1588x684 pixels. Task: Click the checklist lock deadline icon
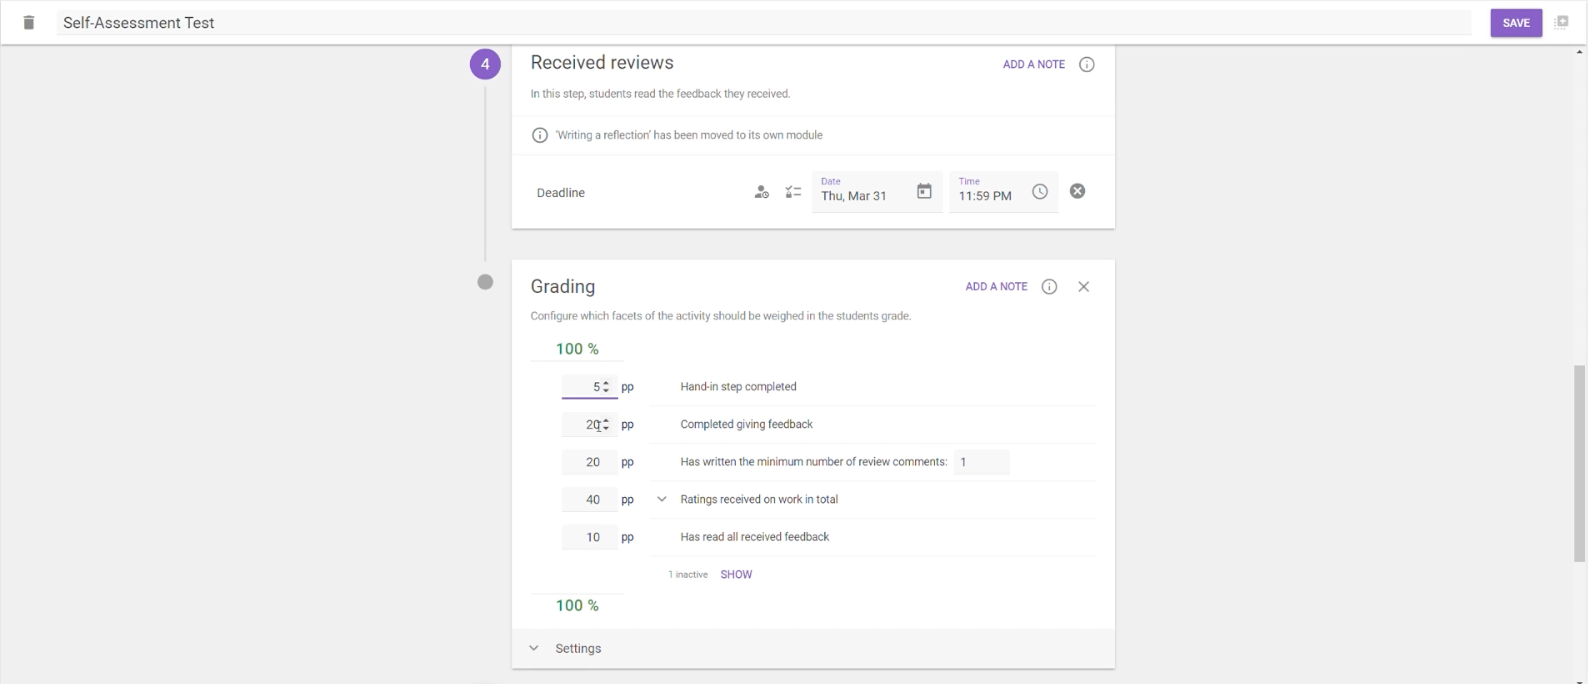click(793, 192)
